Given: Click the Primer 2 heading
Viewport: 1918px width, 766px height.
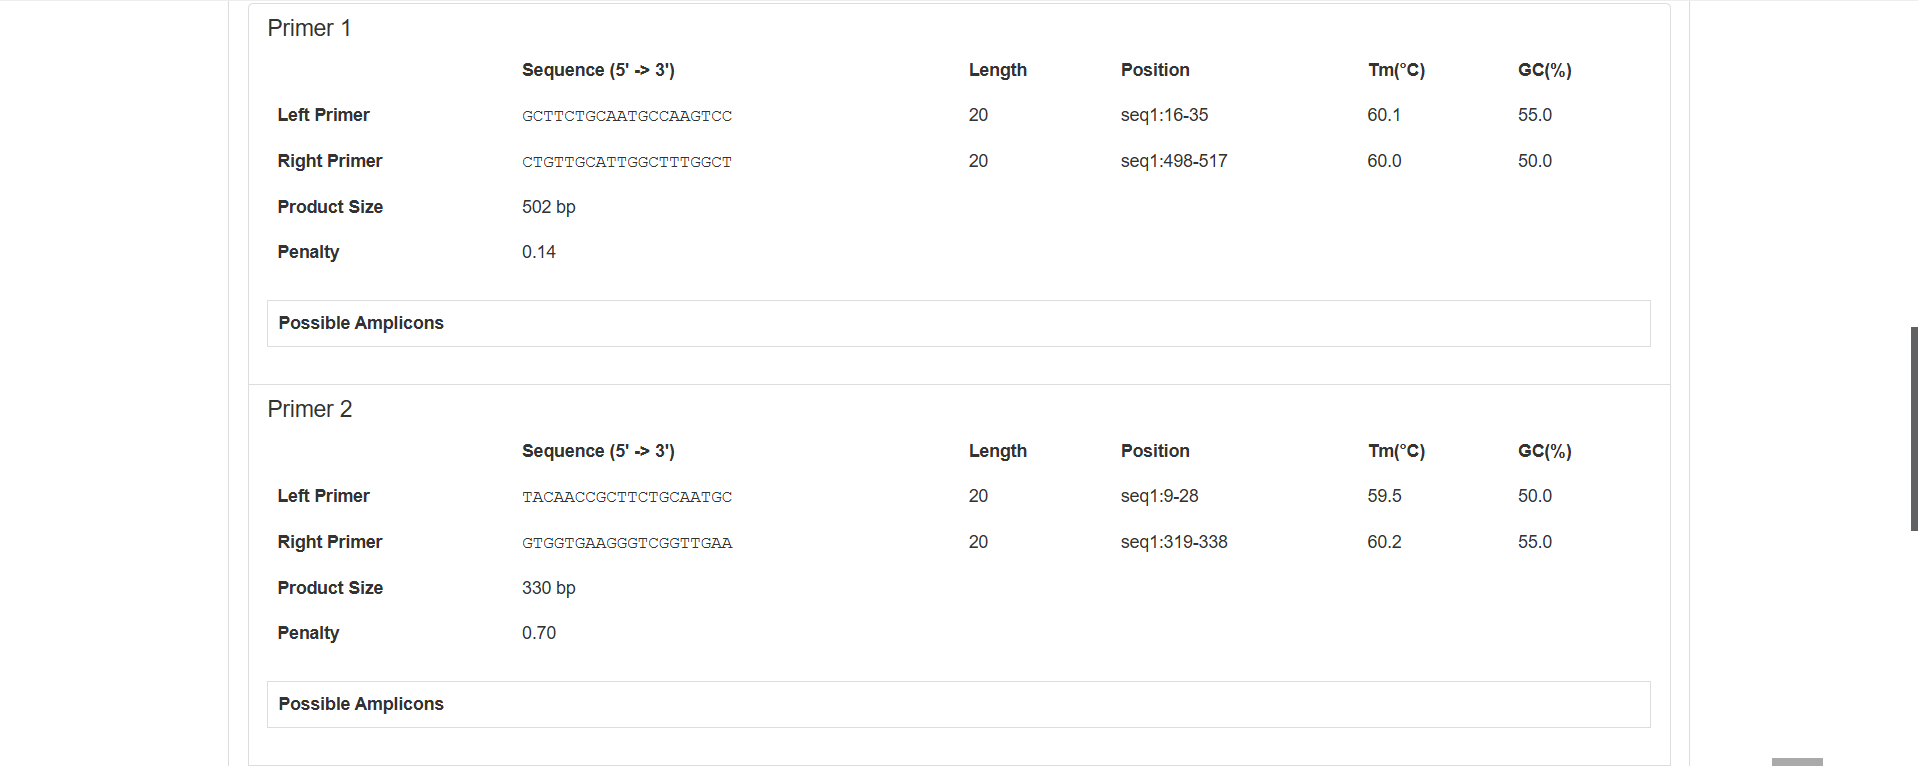Looking at the screenshot, I should (x=310, y=409).
